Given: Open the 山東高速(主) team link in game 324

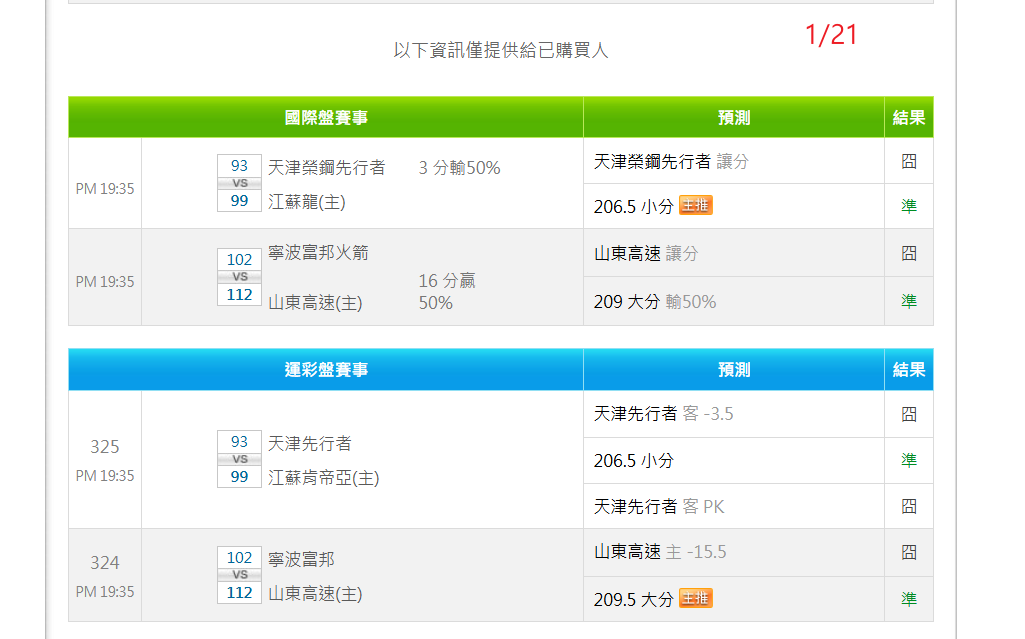Looking at the screenshot, I should coord(315,594).
